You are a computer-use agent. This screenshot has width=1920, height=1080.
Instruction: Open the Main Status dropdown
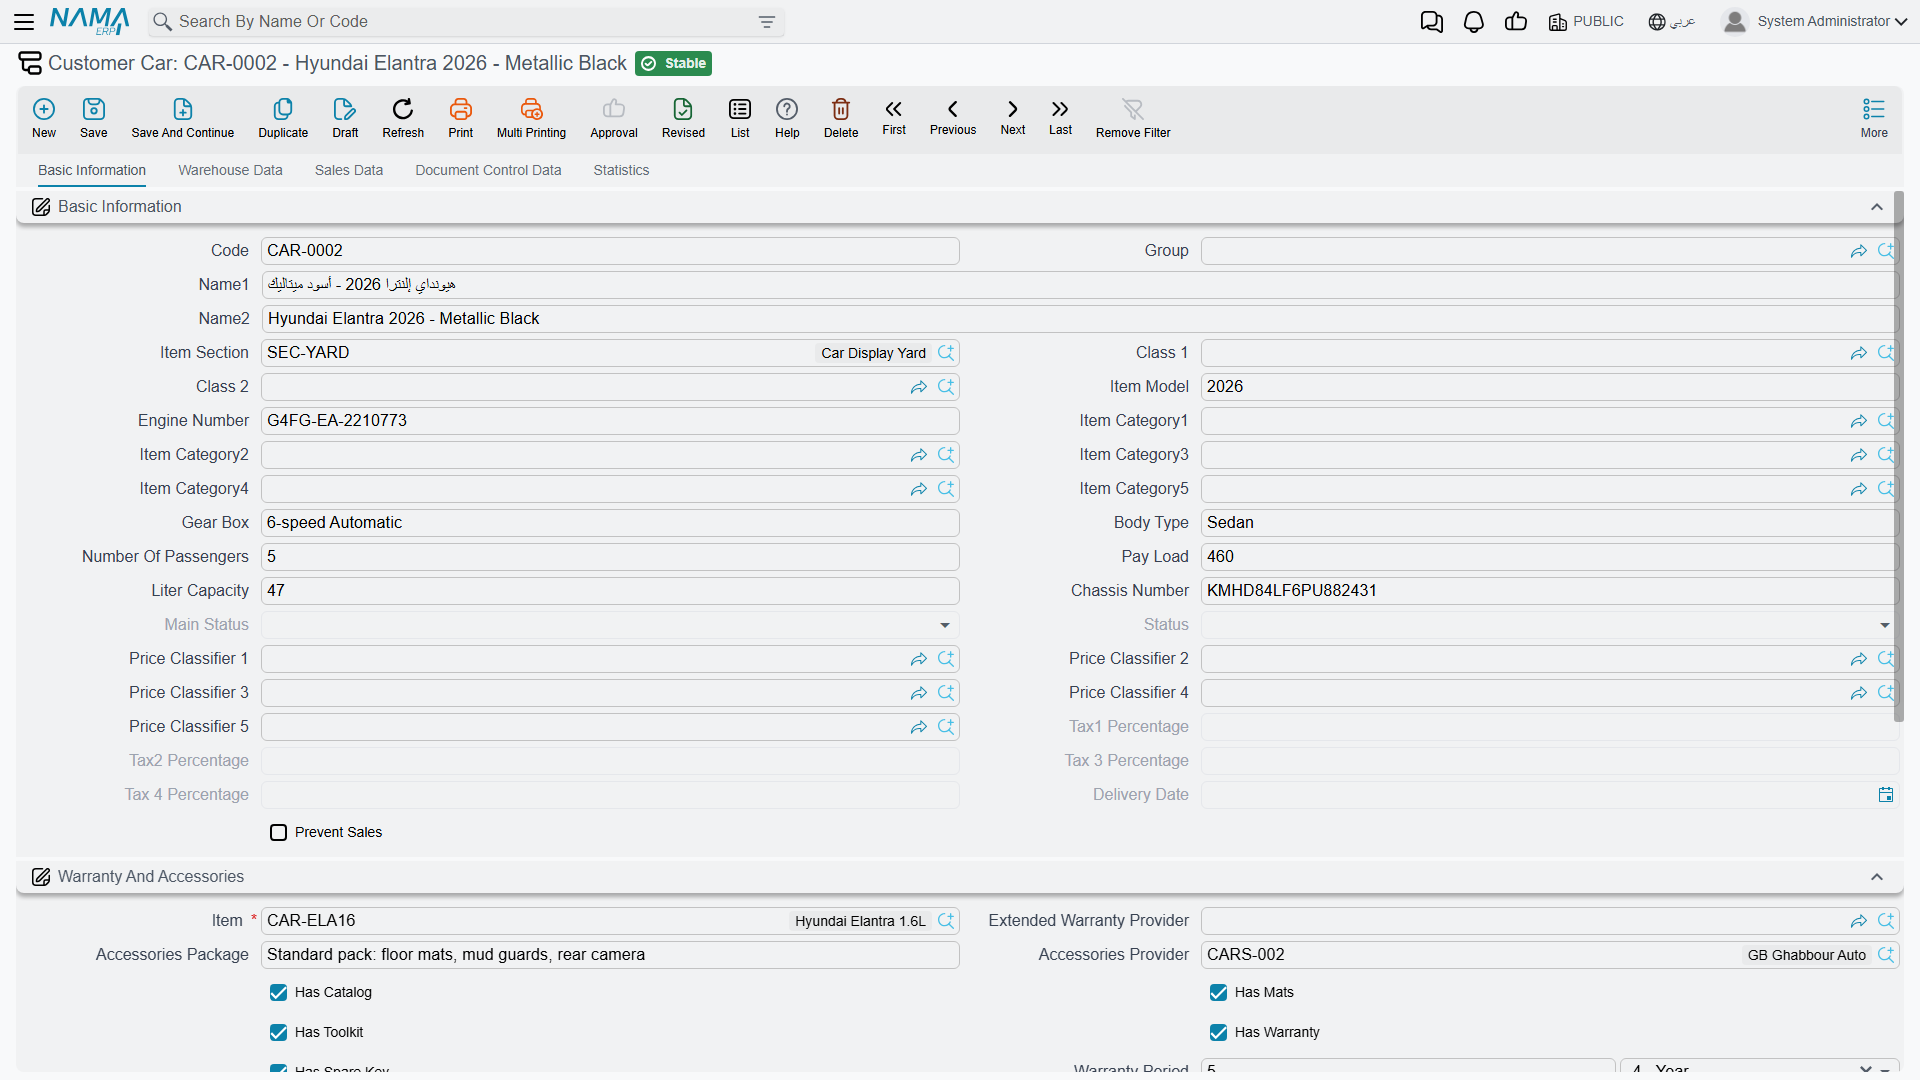tap(945, 625)
